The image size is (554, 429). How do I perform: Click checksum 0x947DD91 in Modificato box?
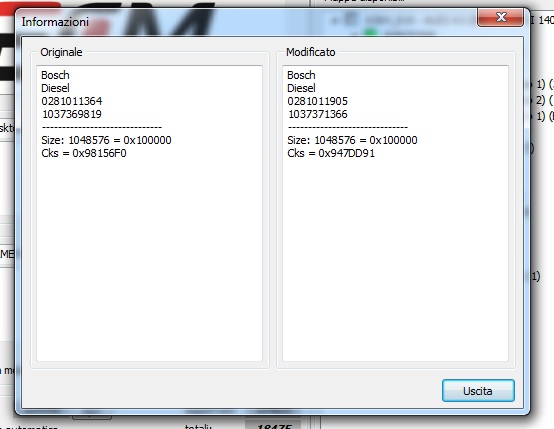tap(331, 153)
